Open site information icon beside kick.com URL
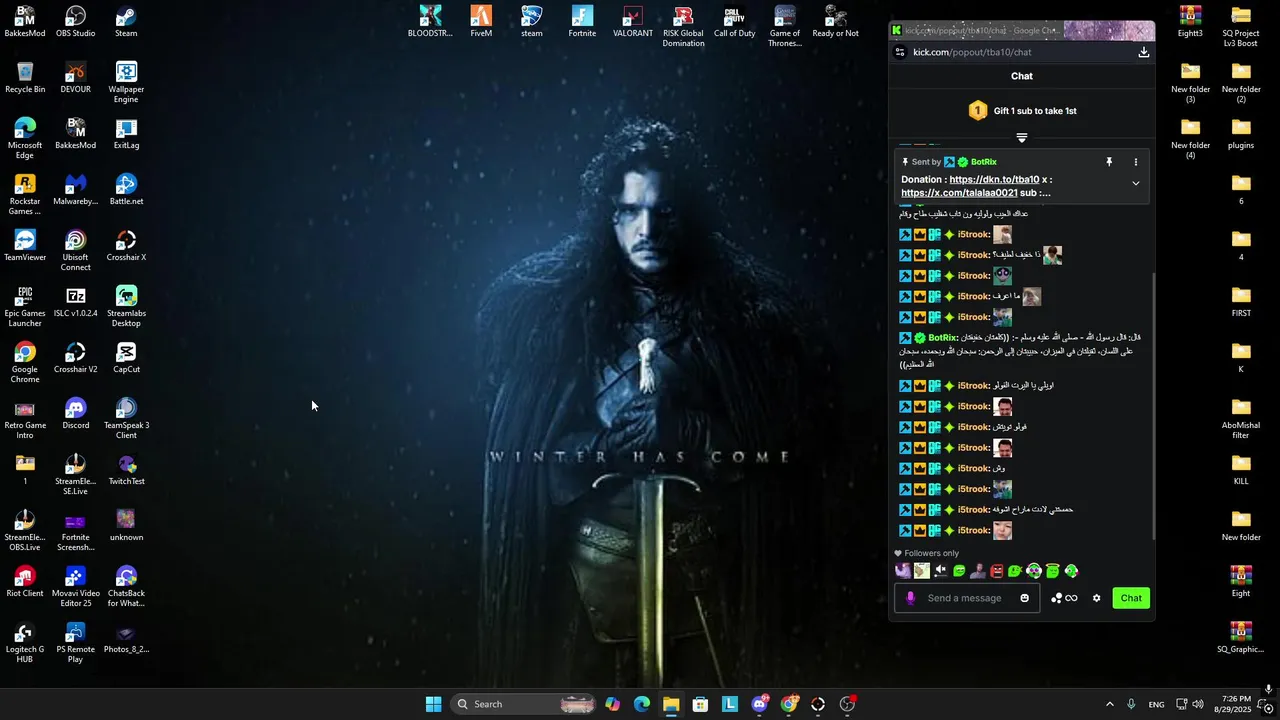Viewport: 1280px width, 720px height. point(900,52)
